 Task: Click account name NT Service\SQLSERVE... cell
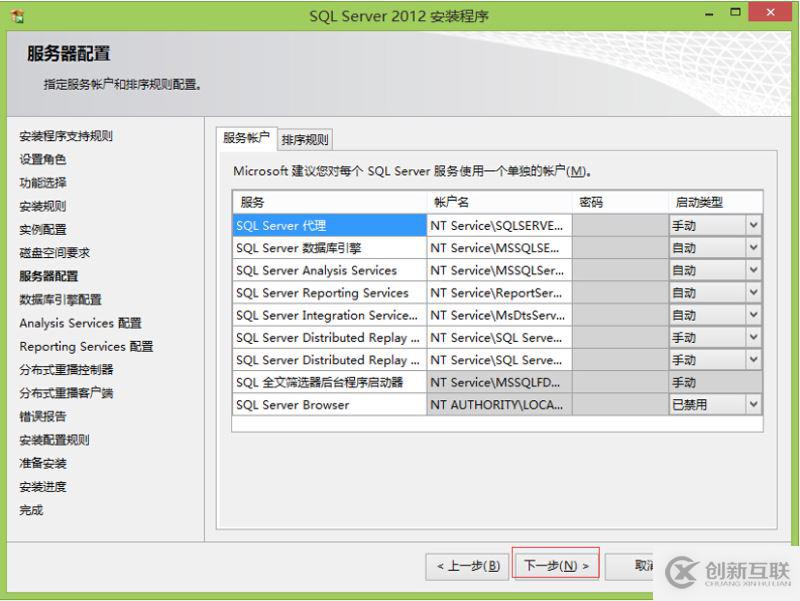click(499, 225)
